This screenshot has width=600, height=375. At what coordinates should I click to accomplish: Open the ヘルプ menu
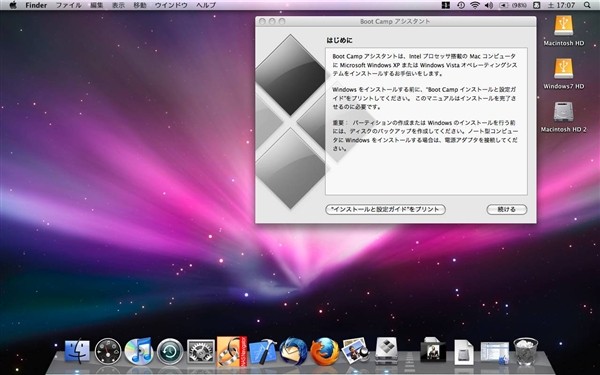(x=206, y=5)
